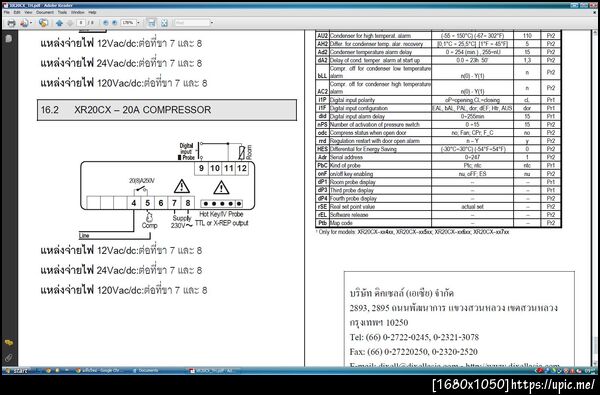This screenshot has width=600, height=395.
Task: Click the red system tray icon
Action: pyautogui.click(x=540, y=371)
